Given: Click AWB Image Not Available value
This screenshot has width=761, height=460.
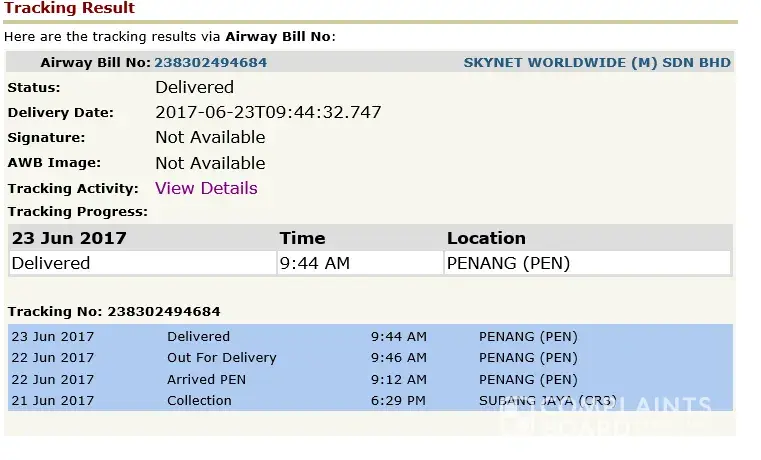Looking at the screenshot, I should tap(210, 163).
